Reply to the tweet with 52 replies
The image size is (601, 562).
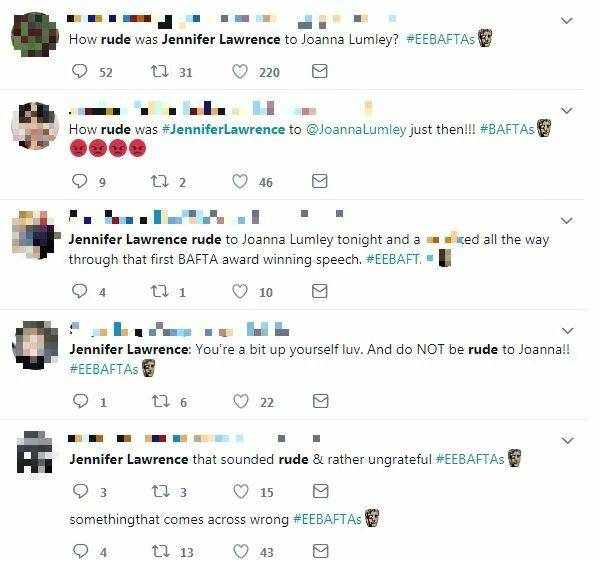point(80,72)
